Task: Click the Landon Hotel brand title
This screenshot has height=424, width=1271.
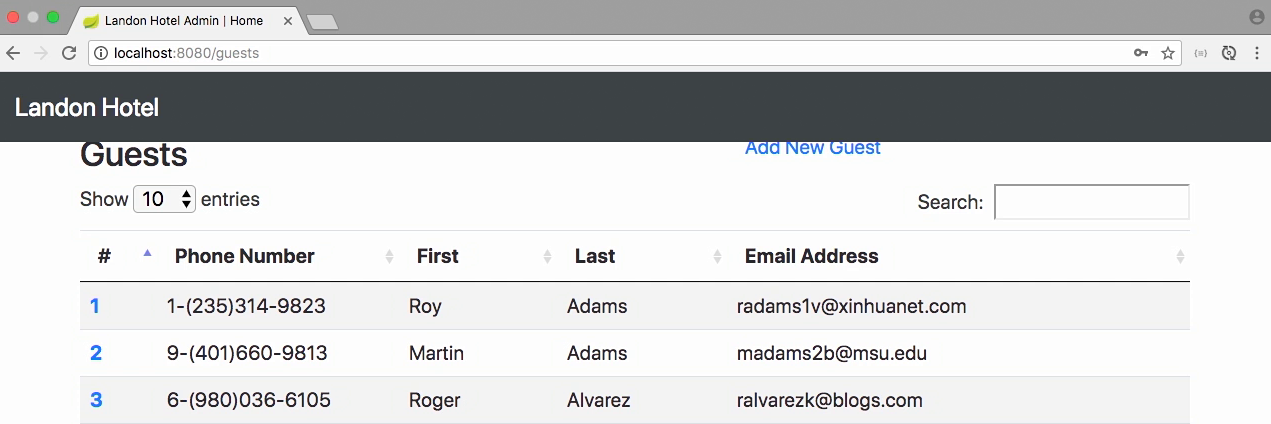Action: (x=87, y=108)
